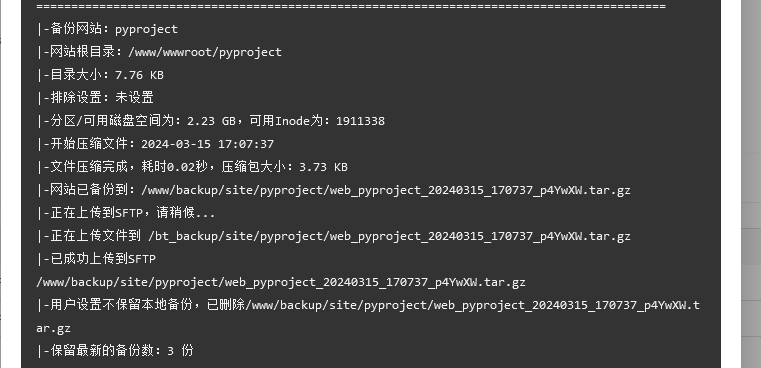
Task: Click the 目录大小 label text
Action: [x=76, y=75]
